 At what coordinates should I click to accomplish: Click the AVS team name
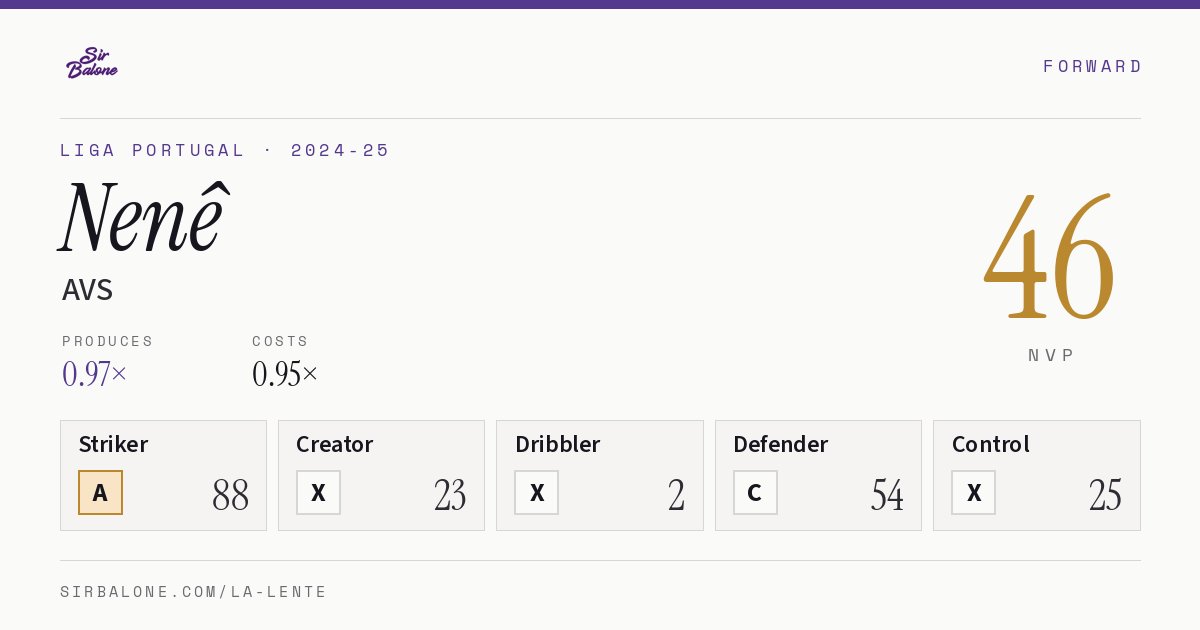tap(87, 290)
